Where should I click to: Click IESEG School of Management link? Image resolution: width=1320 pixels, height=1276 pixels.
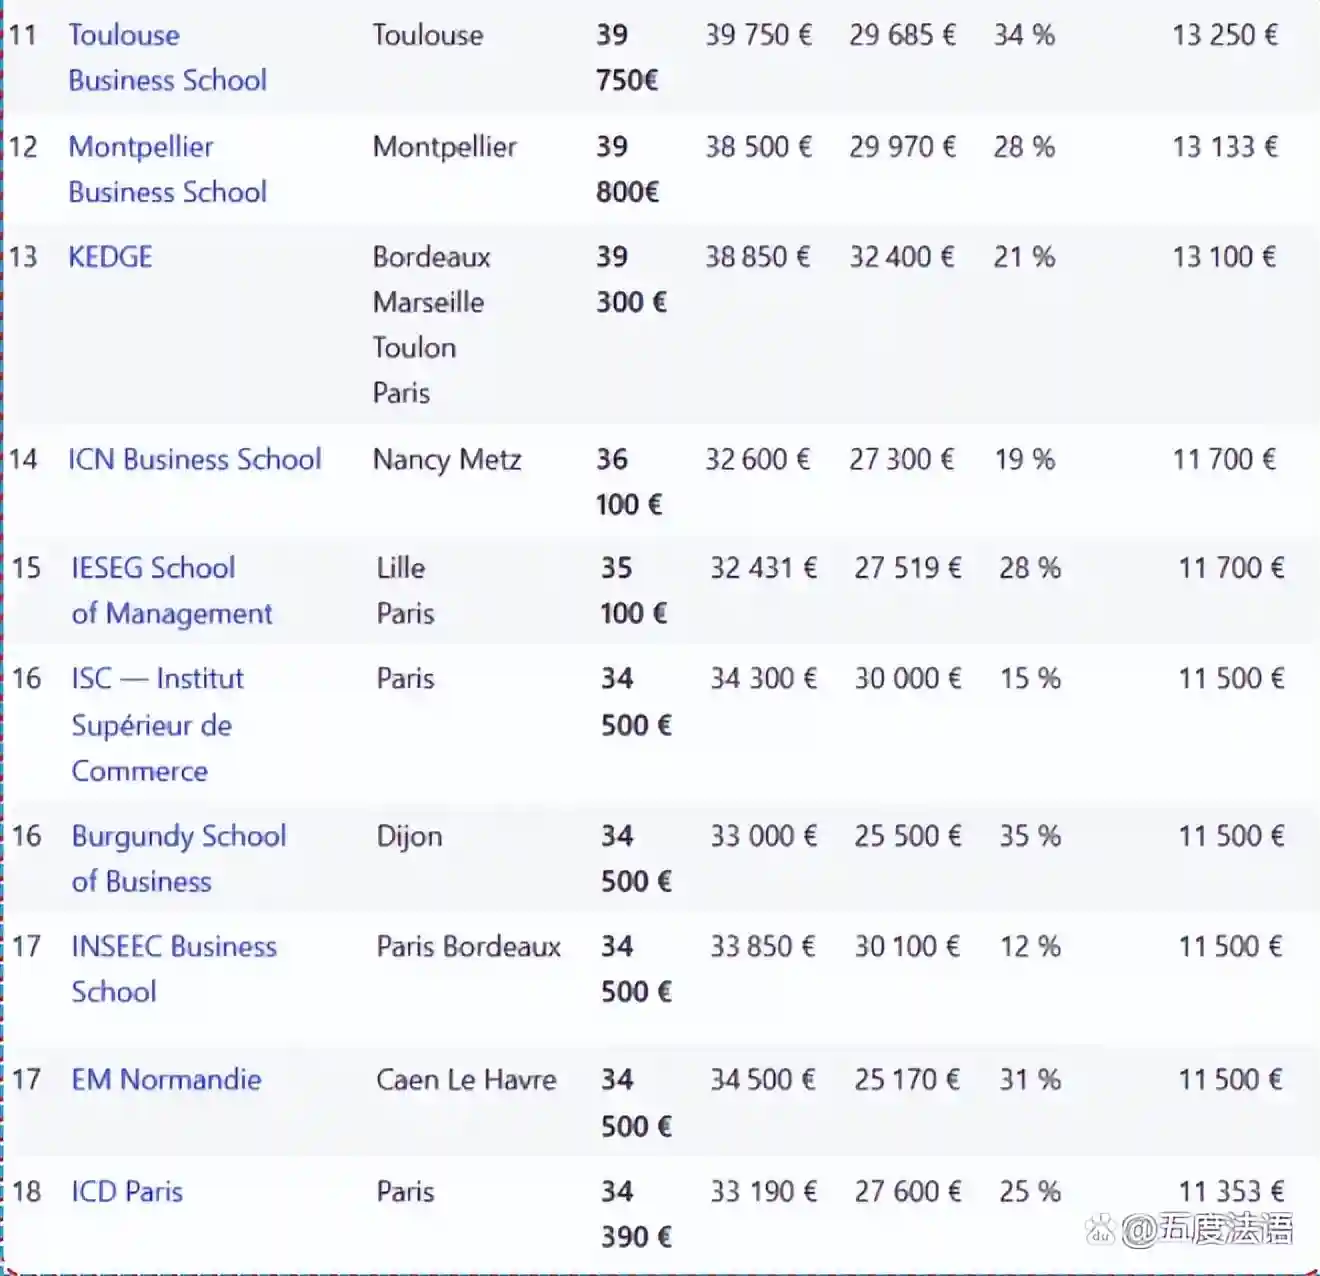click(x=171, y=590)
